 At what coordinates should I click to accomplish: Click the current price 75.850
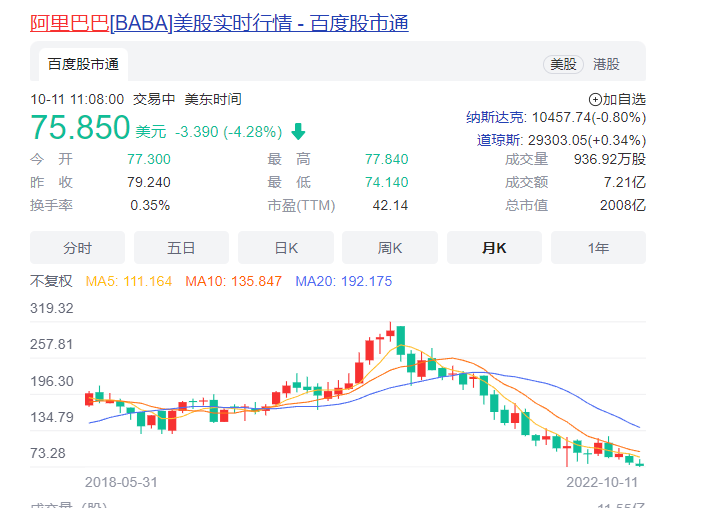pyautogui.click(x=80, y=127)
